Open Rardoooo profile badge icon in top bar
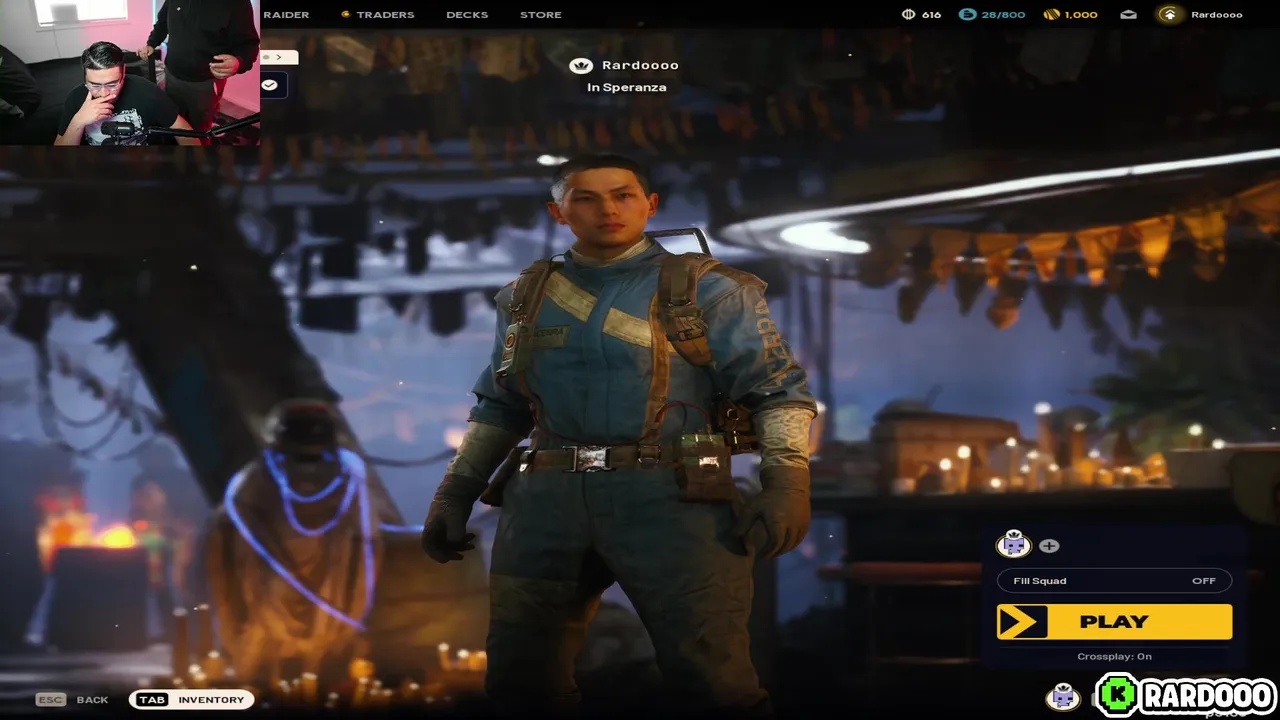 tap(1169, 15)
